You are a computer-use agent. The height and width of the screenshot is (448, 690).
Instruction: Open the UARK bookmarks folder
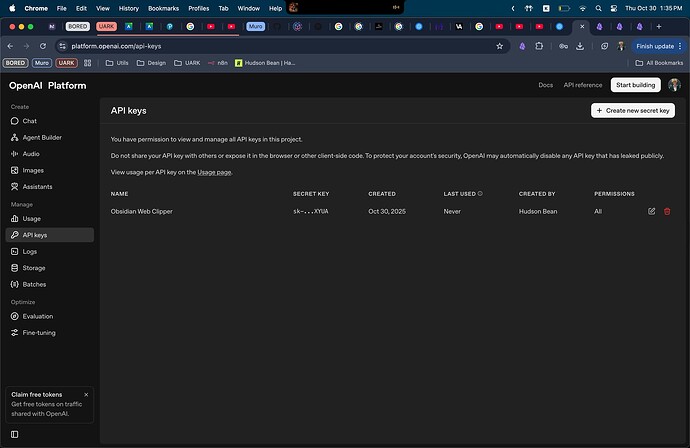click(187, 63)
